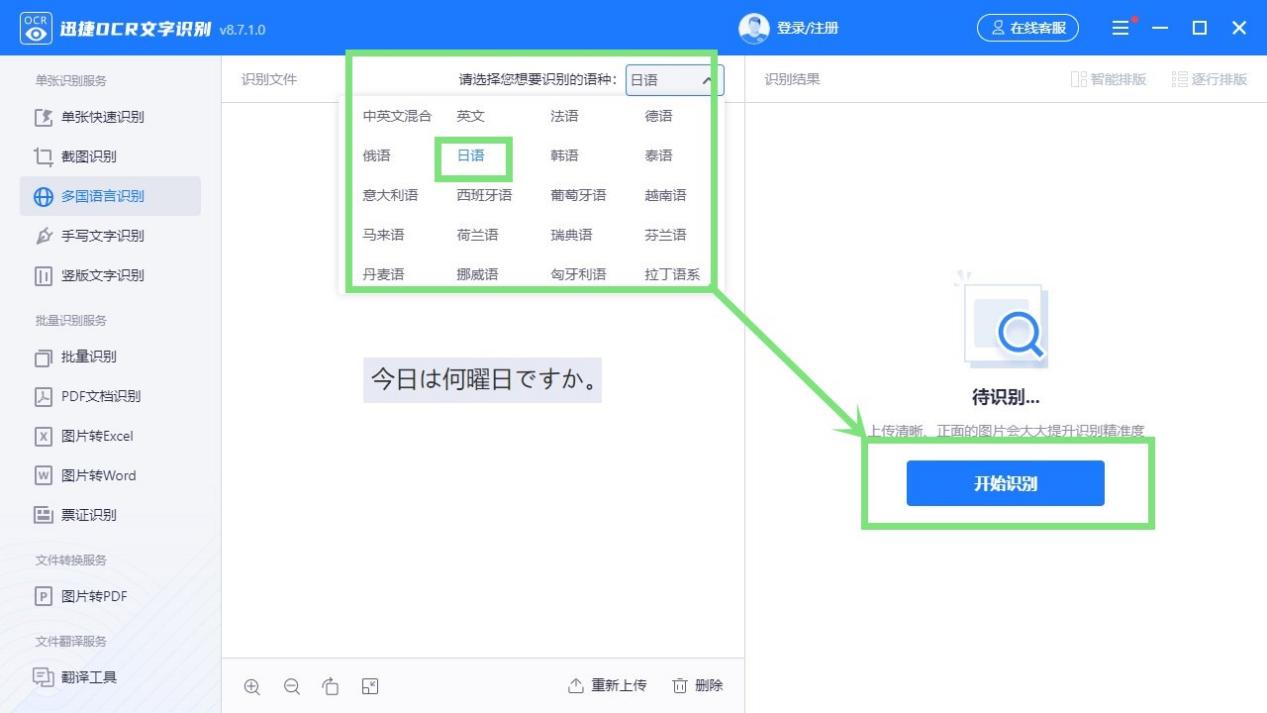Click the 迅捷OCR app logo
Image resolution: width=1267 pixels, height=713 pixels.
(x=36, y=29)
